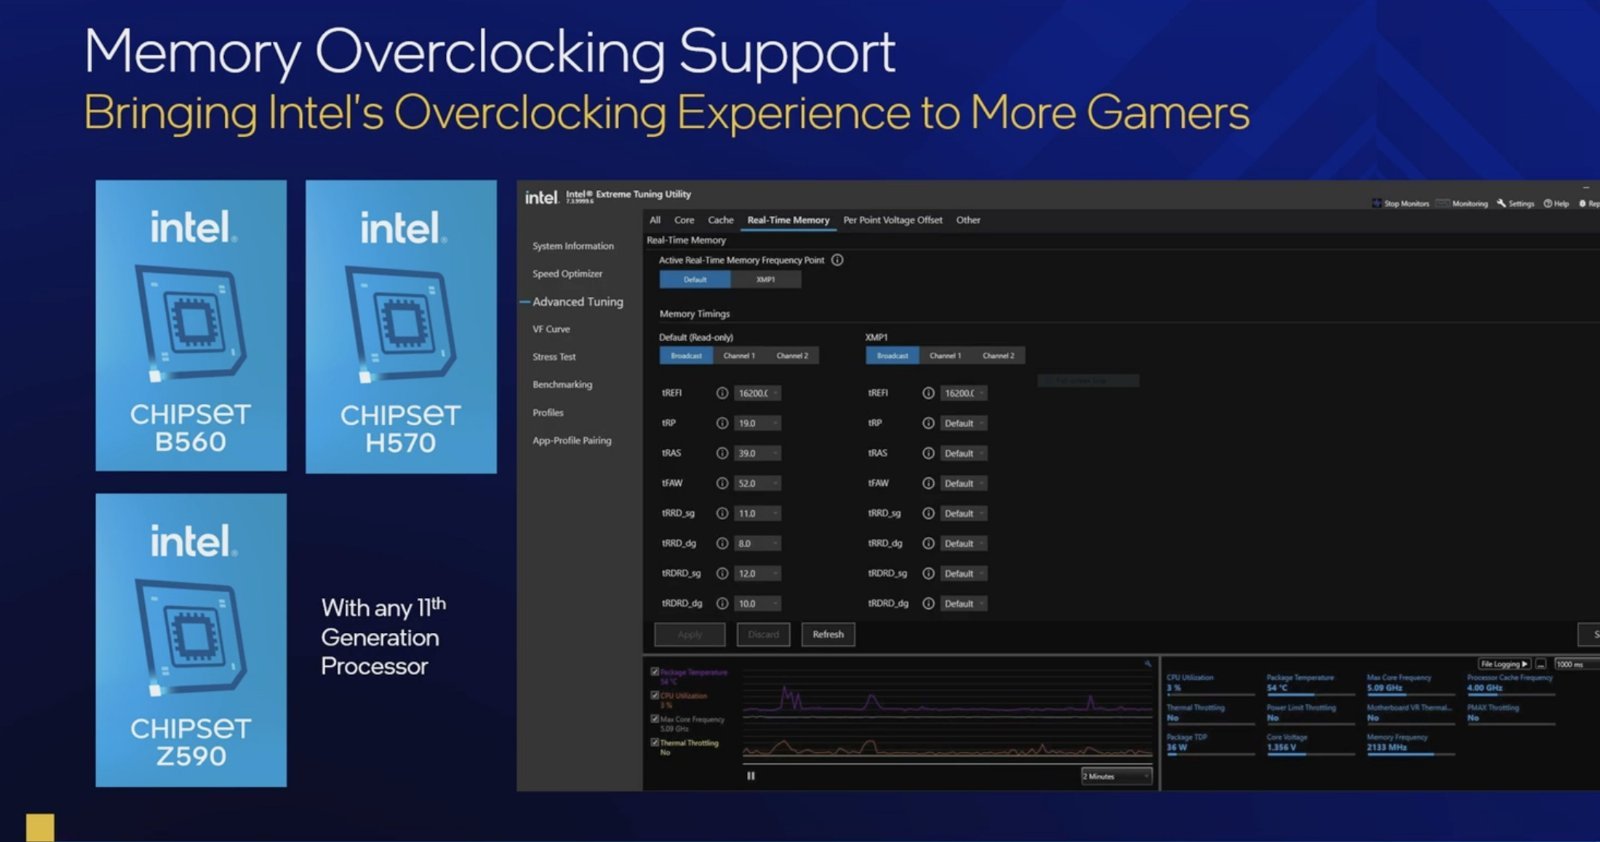Screen dimensions: 1600x842
Task: Click the 1000 ms interval field
Action: point(1576,664)
